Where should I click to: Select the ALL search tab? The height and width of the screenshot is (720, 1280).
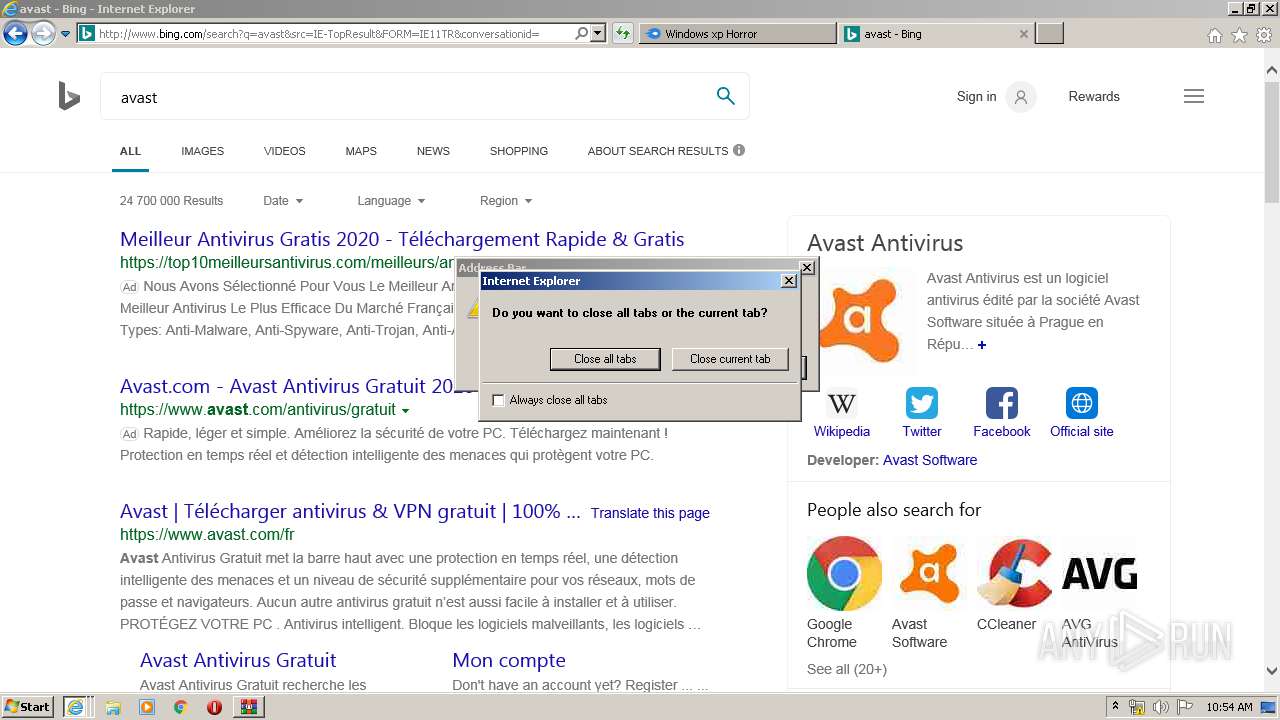click(x=130, y=151)
